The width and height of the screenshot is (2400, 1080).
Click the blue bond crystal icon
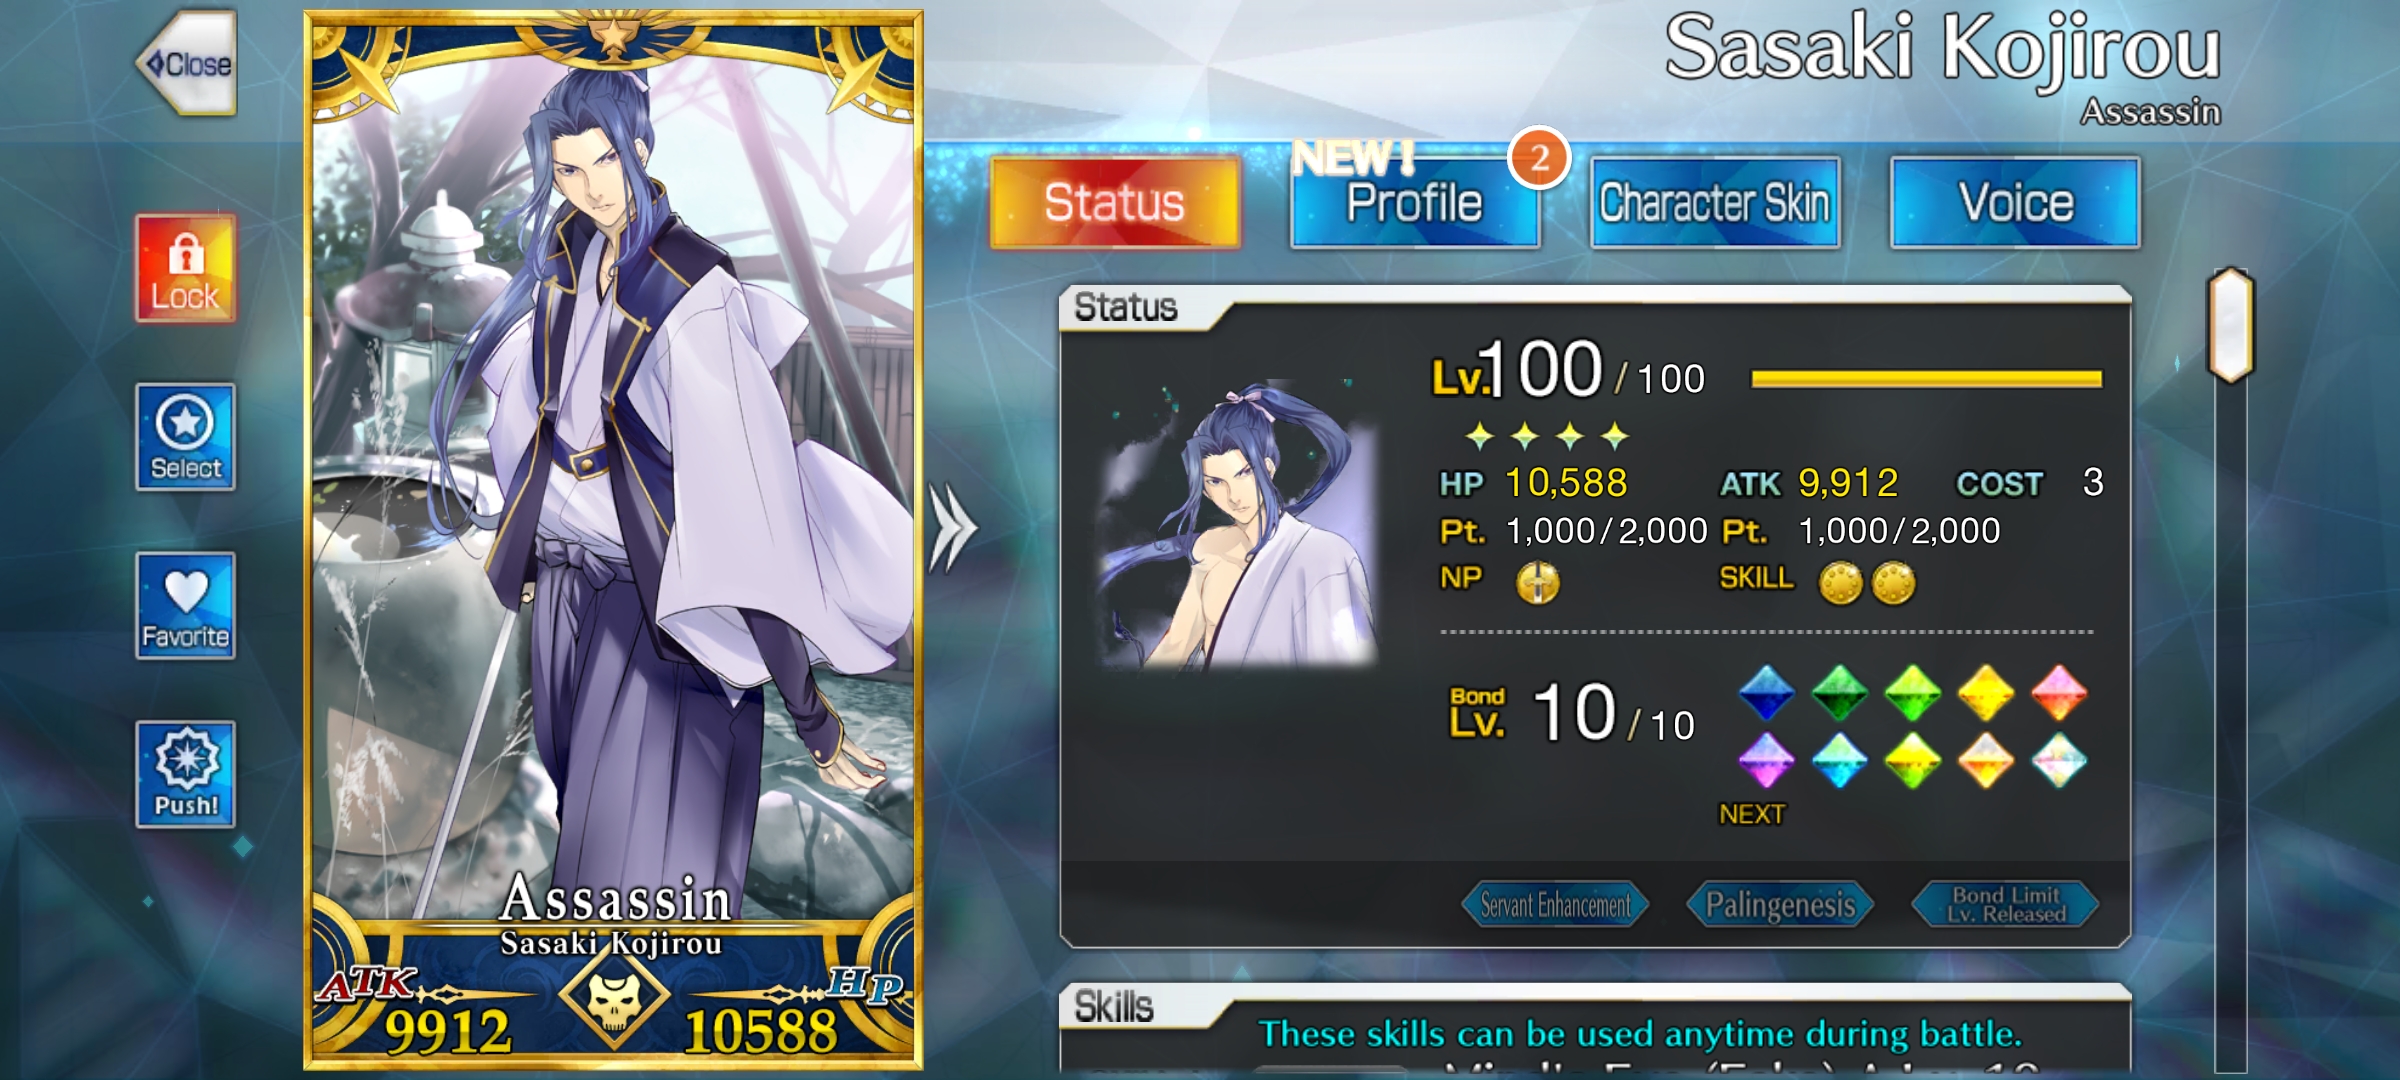(x=1767, y=693)
